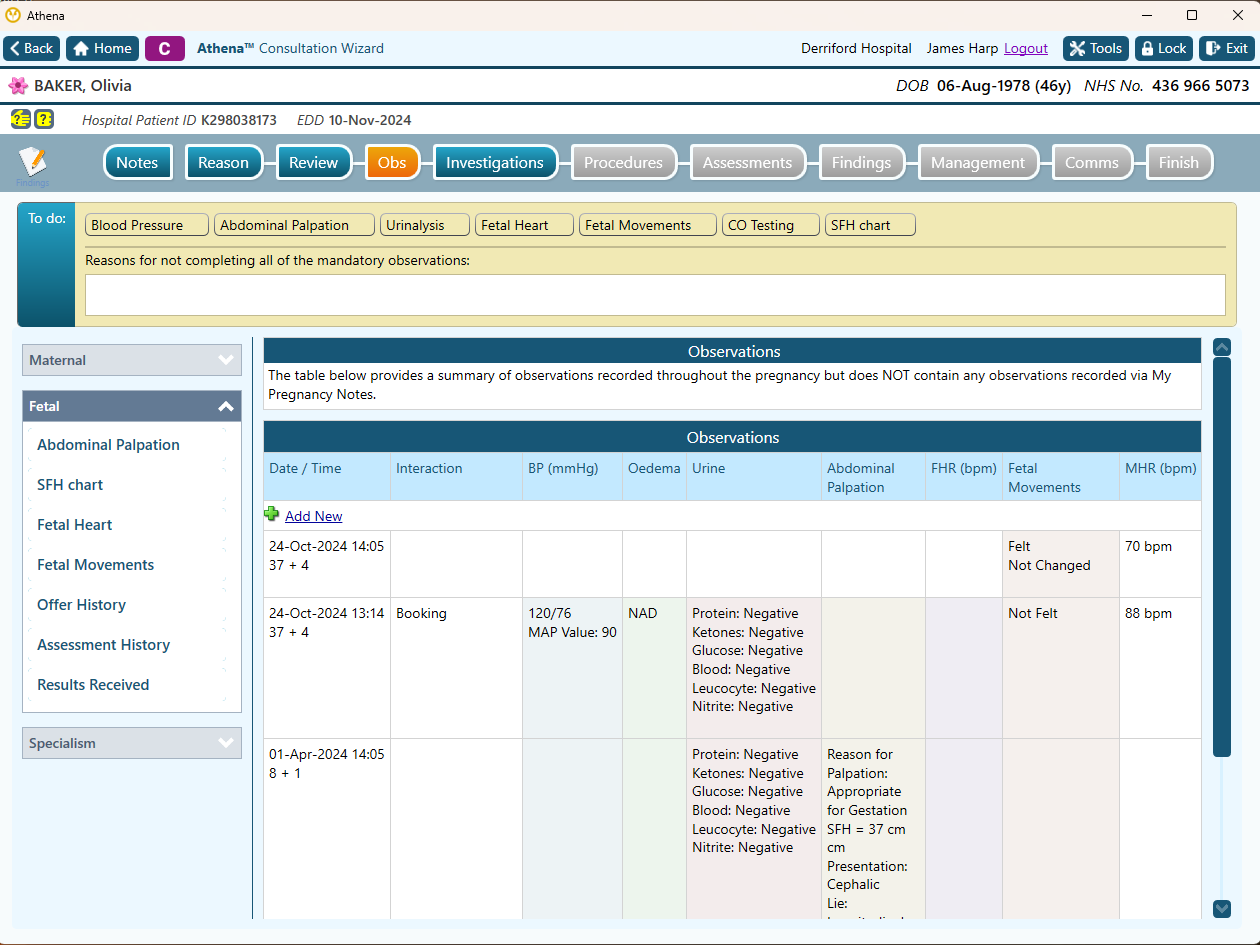Expand the Specialism section
1260x945 pixels.
(132, 743)
